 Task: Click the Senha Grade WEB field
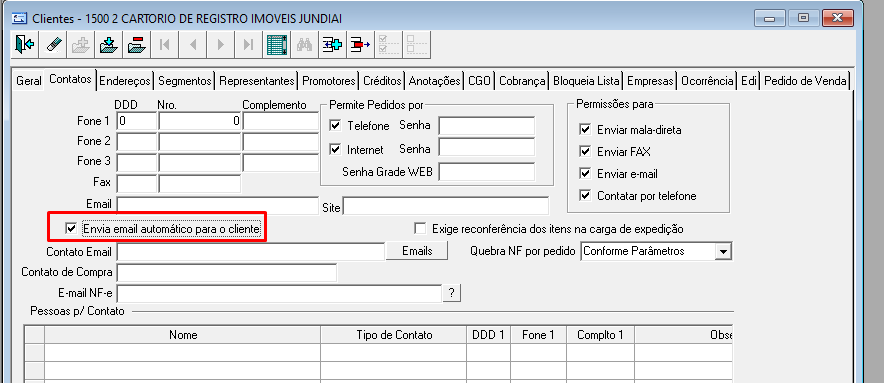[x=487, y=171]
